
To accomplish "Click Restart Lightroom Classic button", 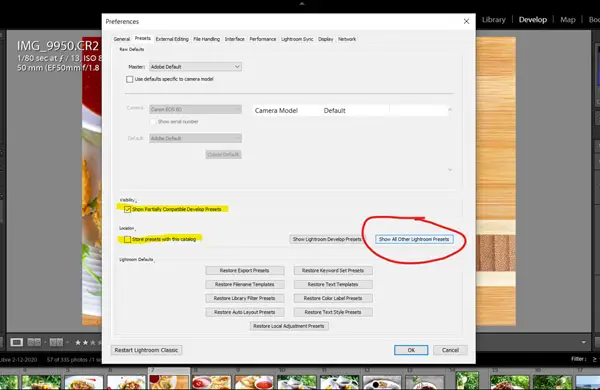I will click(146, 350).
